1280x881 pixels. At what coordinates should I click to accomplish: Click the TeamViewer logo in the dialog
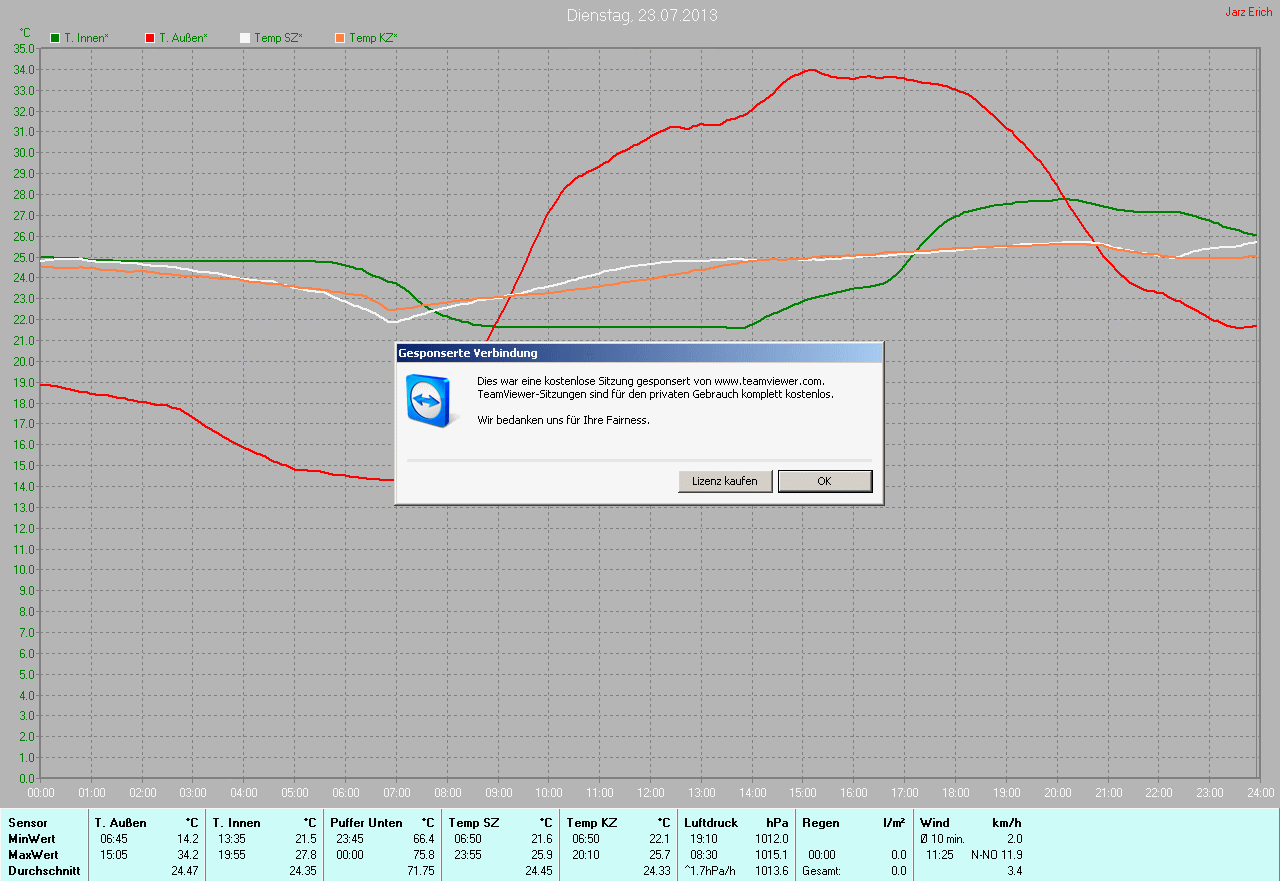coord(430,401)
